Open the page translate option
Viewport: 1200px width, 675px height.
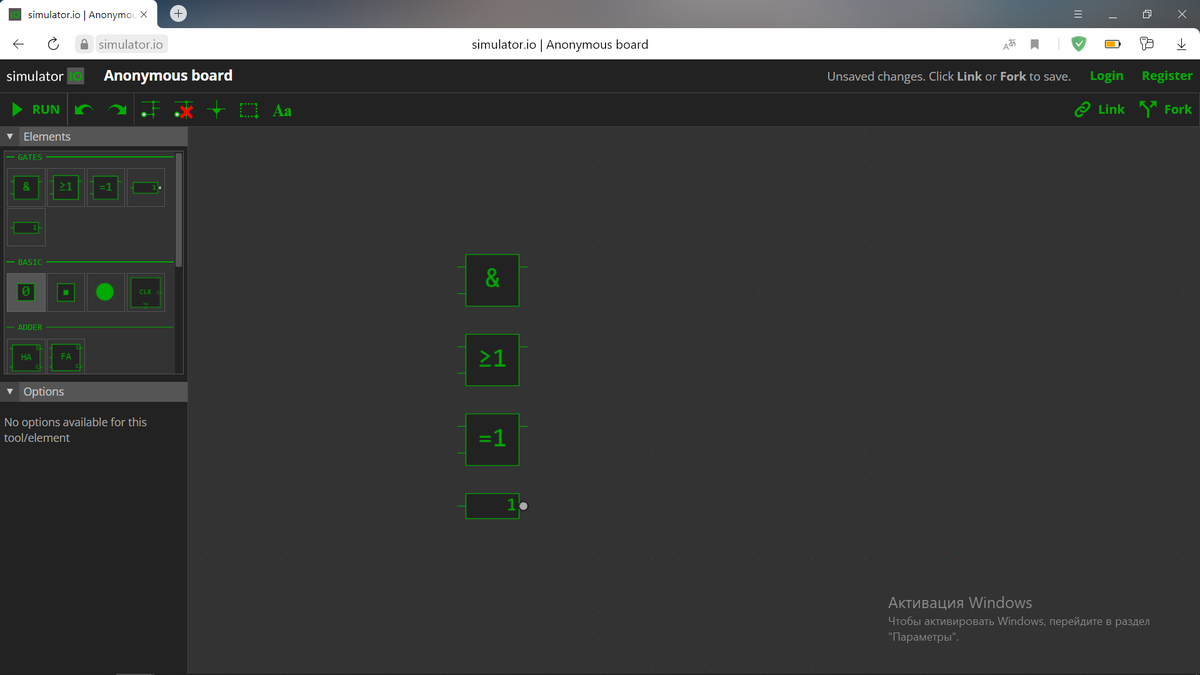[1009, 44]
